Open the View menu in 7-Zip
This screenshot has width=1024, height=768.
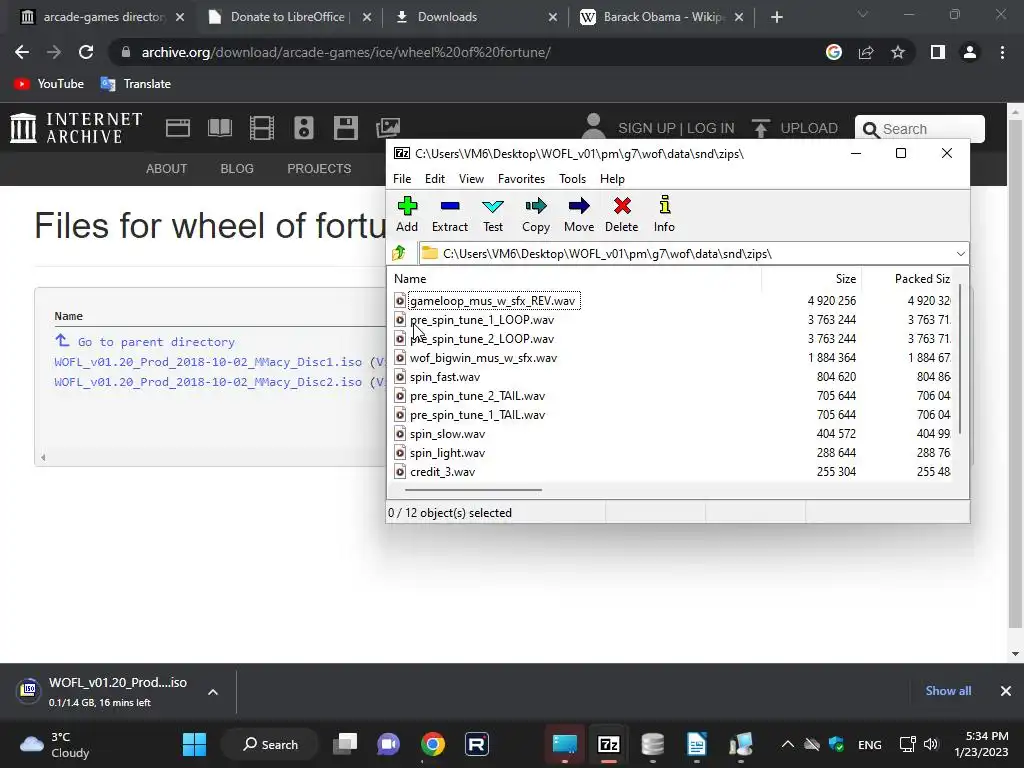click(x=471, y=179)
